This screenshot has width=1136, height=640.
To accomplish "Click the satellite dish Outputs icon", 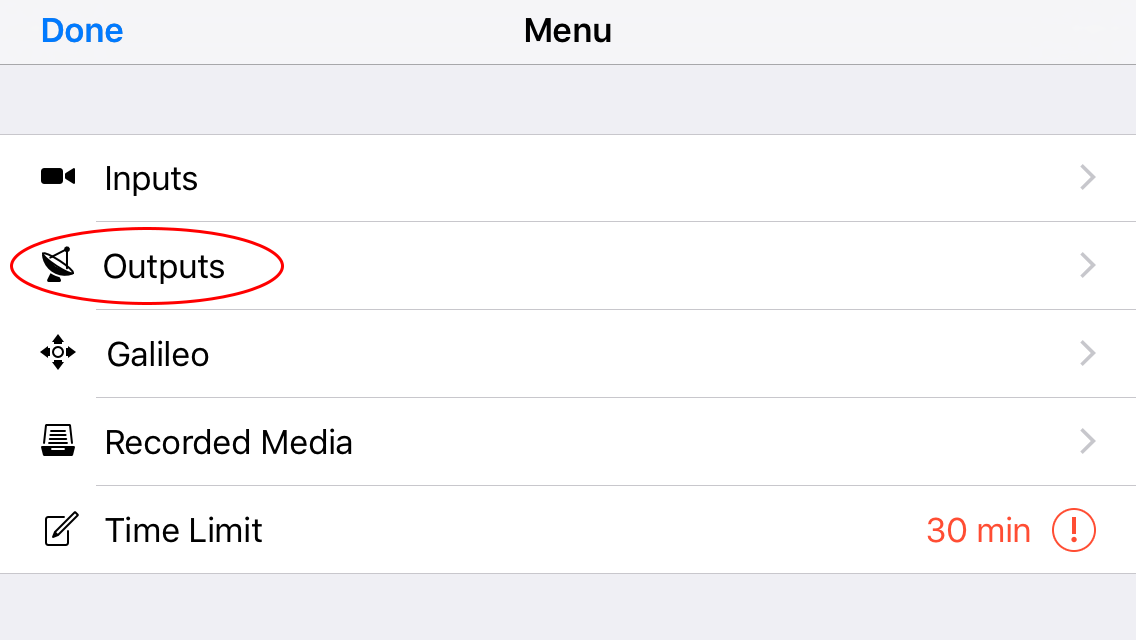I will click(x=58, y=265).
